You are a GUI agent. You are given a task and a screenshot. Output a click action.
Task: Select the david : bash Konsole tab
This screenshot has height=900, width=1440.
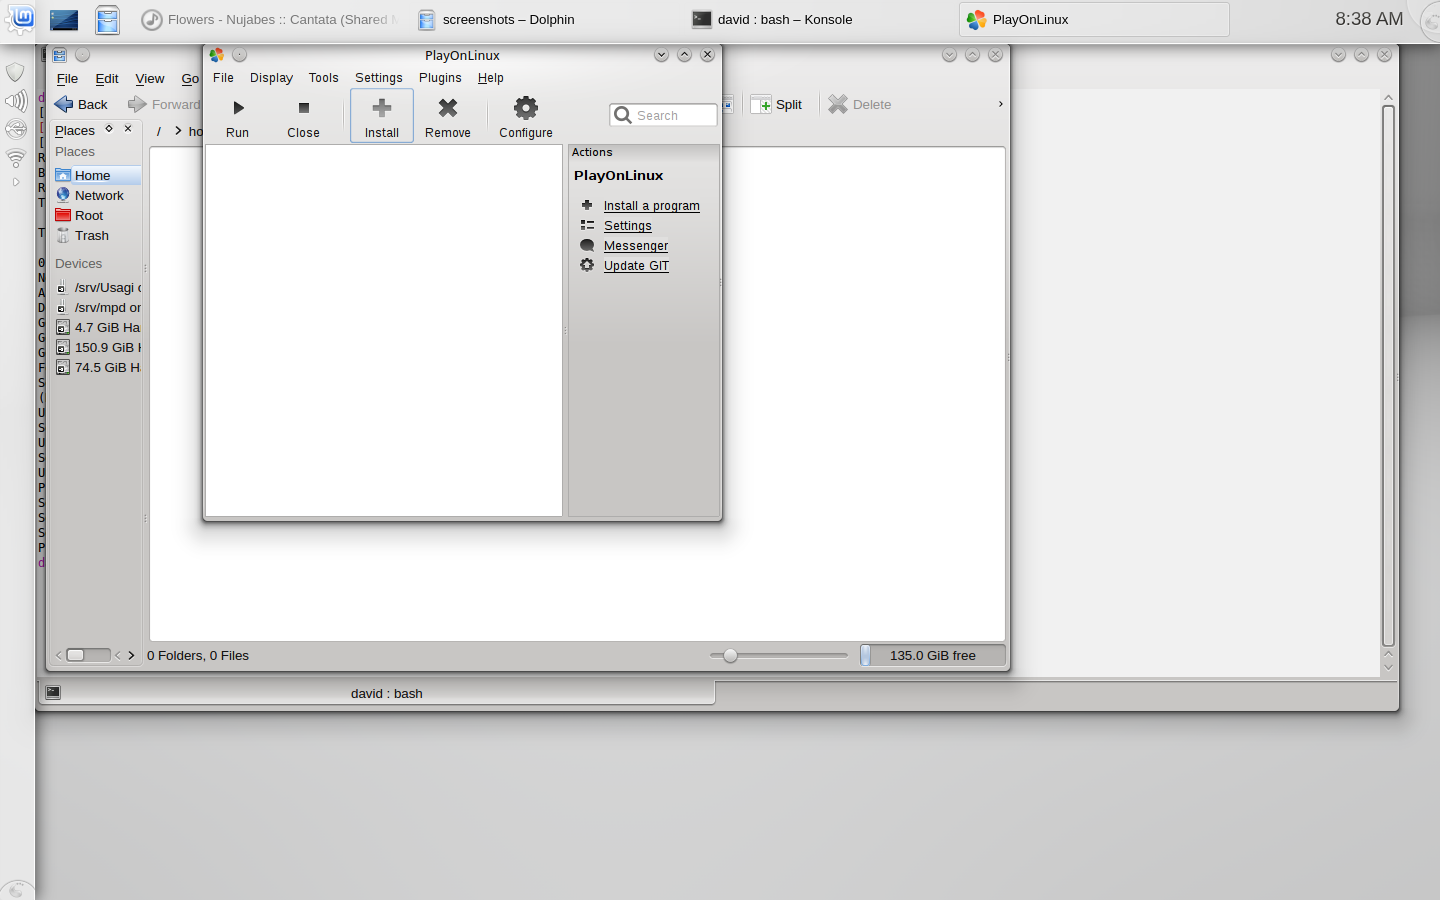click(377, 692)
